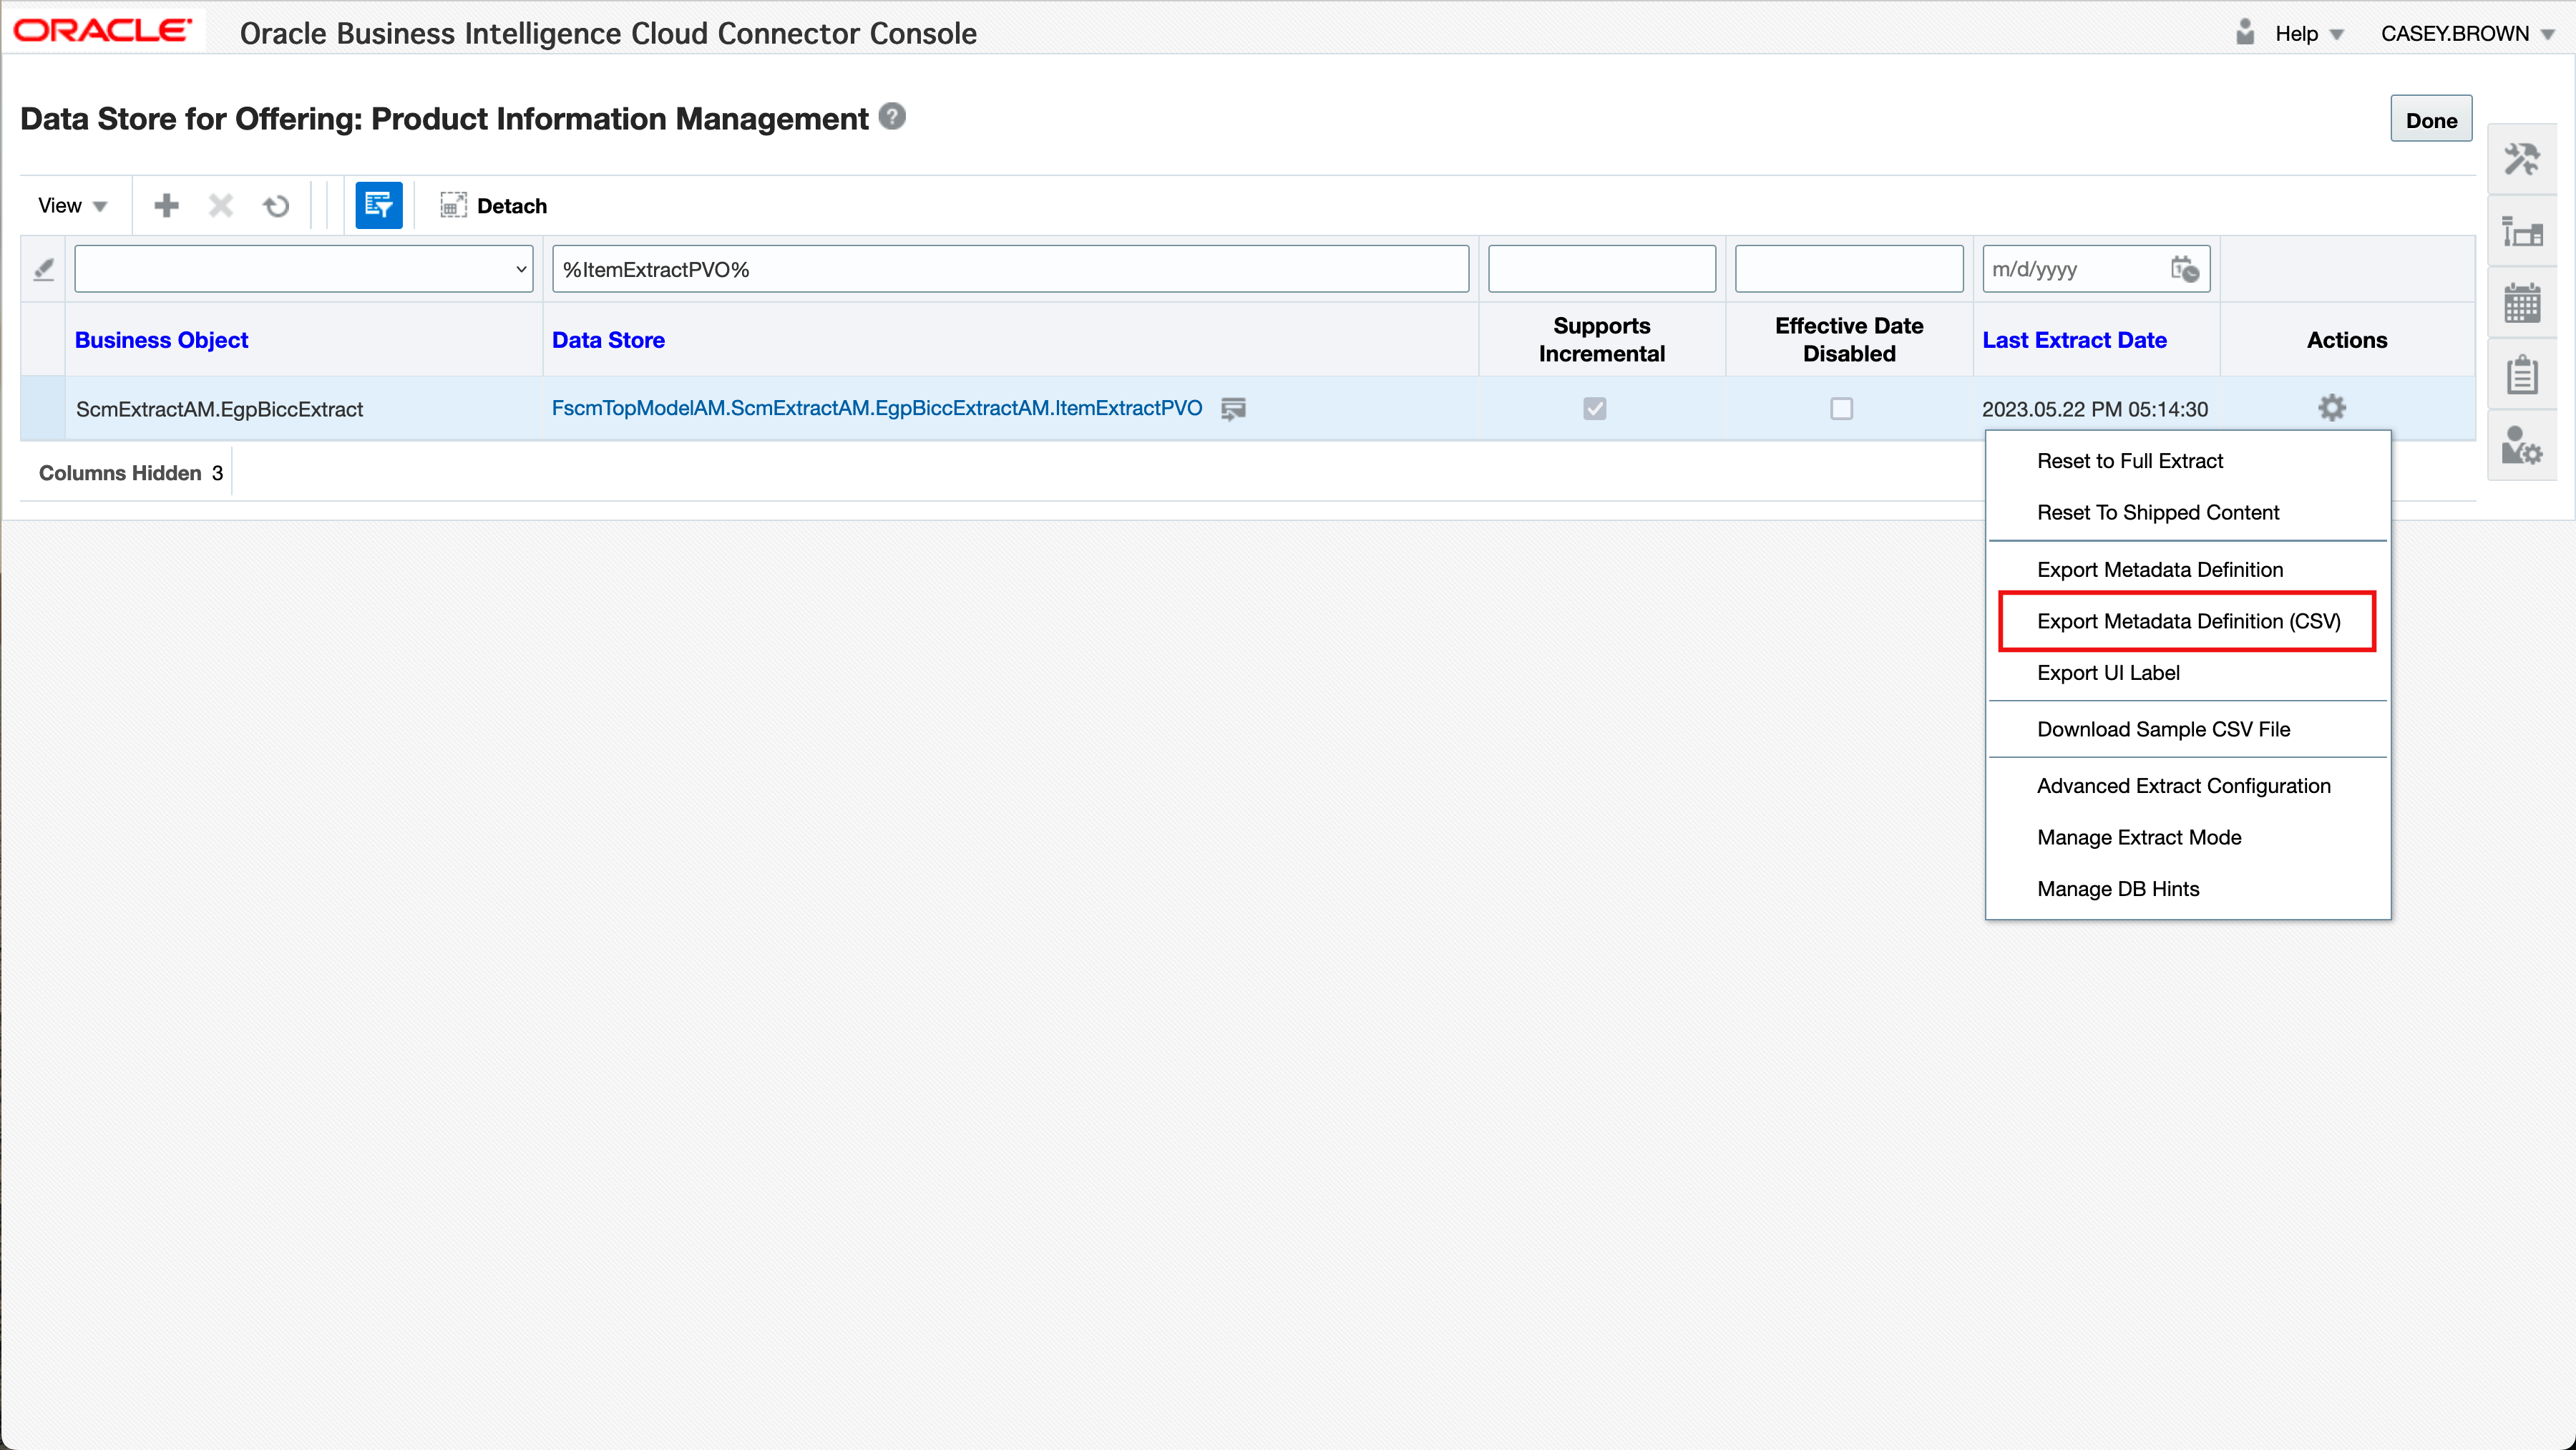
Task: Click the clipboard icon in the right sidebar
Action: click(x=2521, y=375)
